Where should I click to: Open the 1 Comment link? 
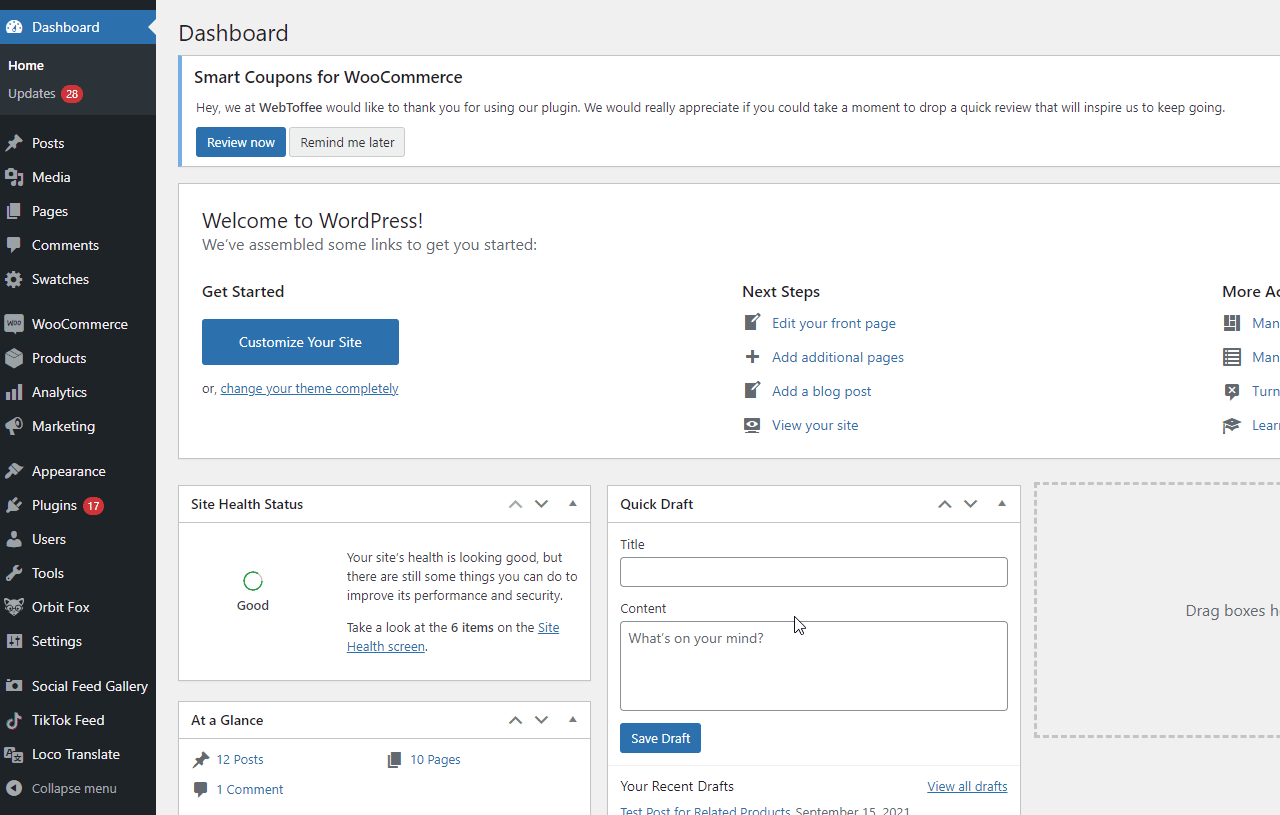(x=250, y=790)
